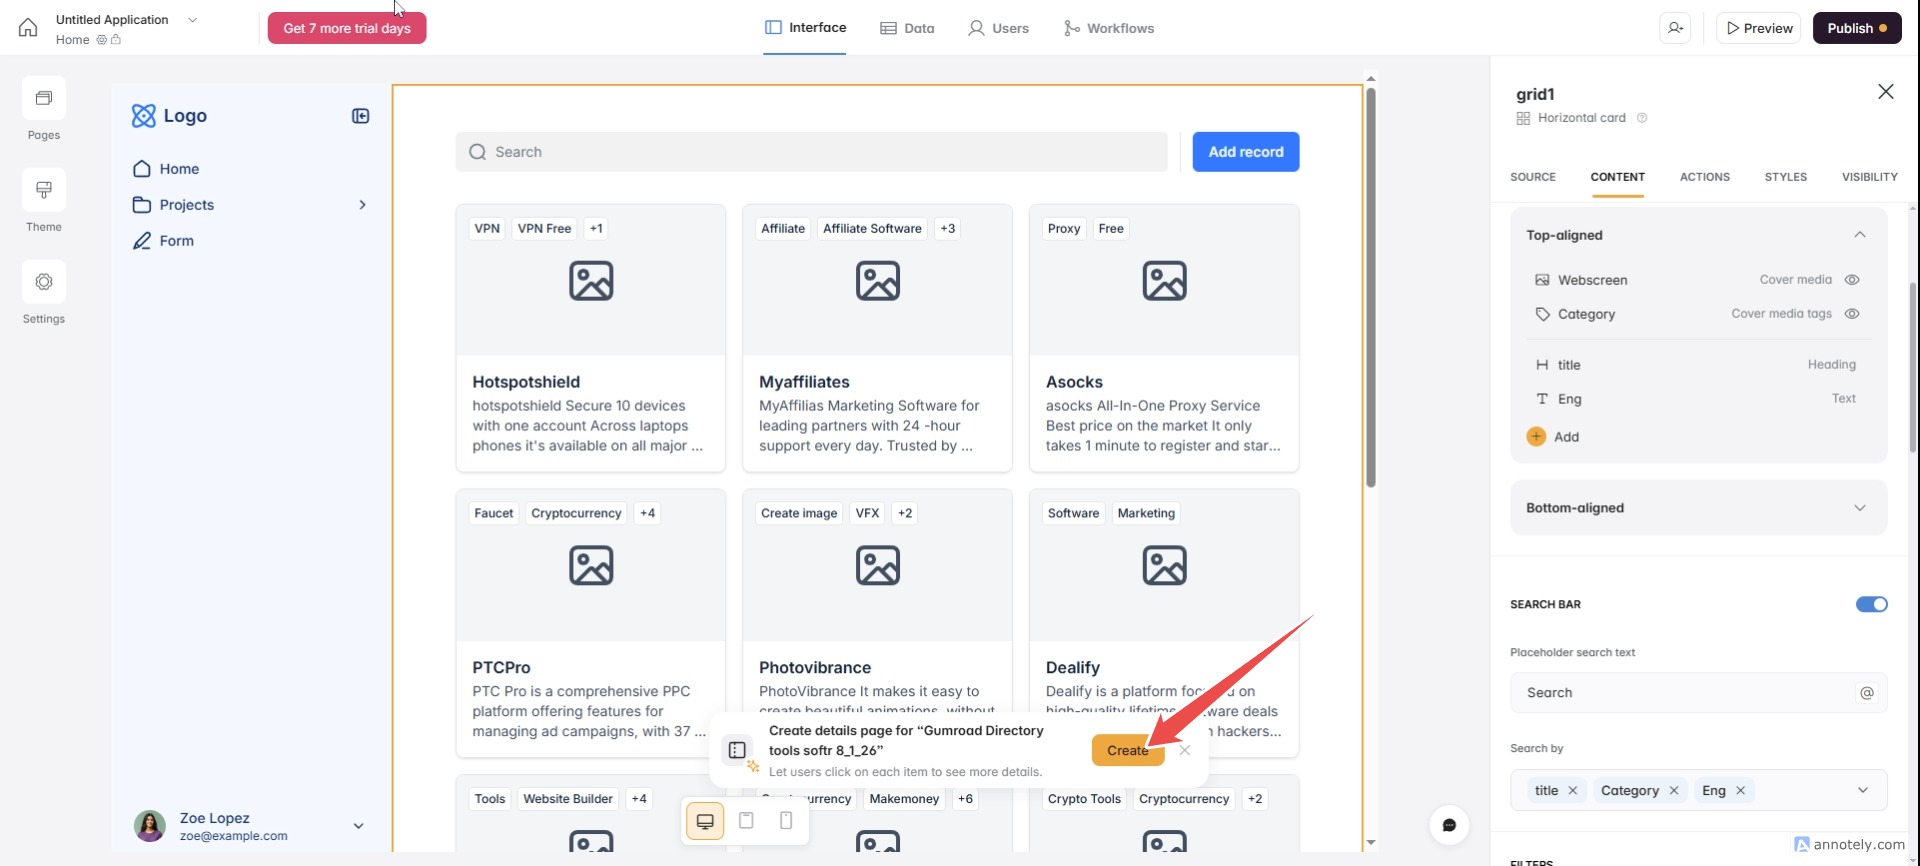
Task: Open the Workflows tab
Action: tap(1109, 28)
